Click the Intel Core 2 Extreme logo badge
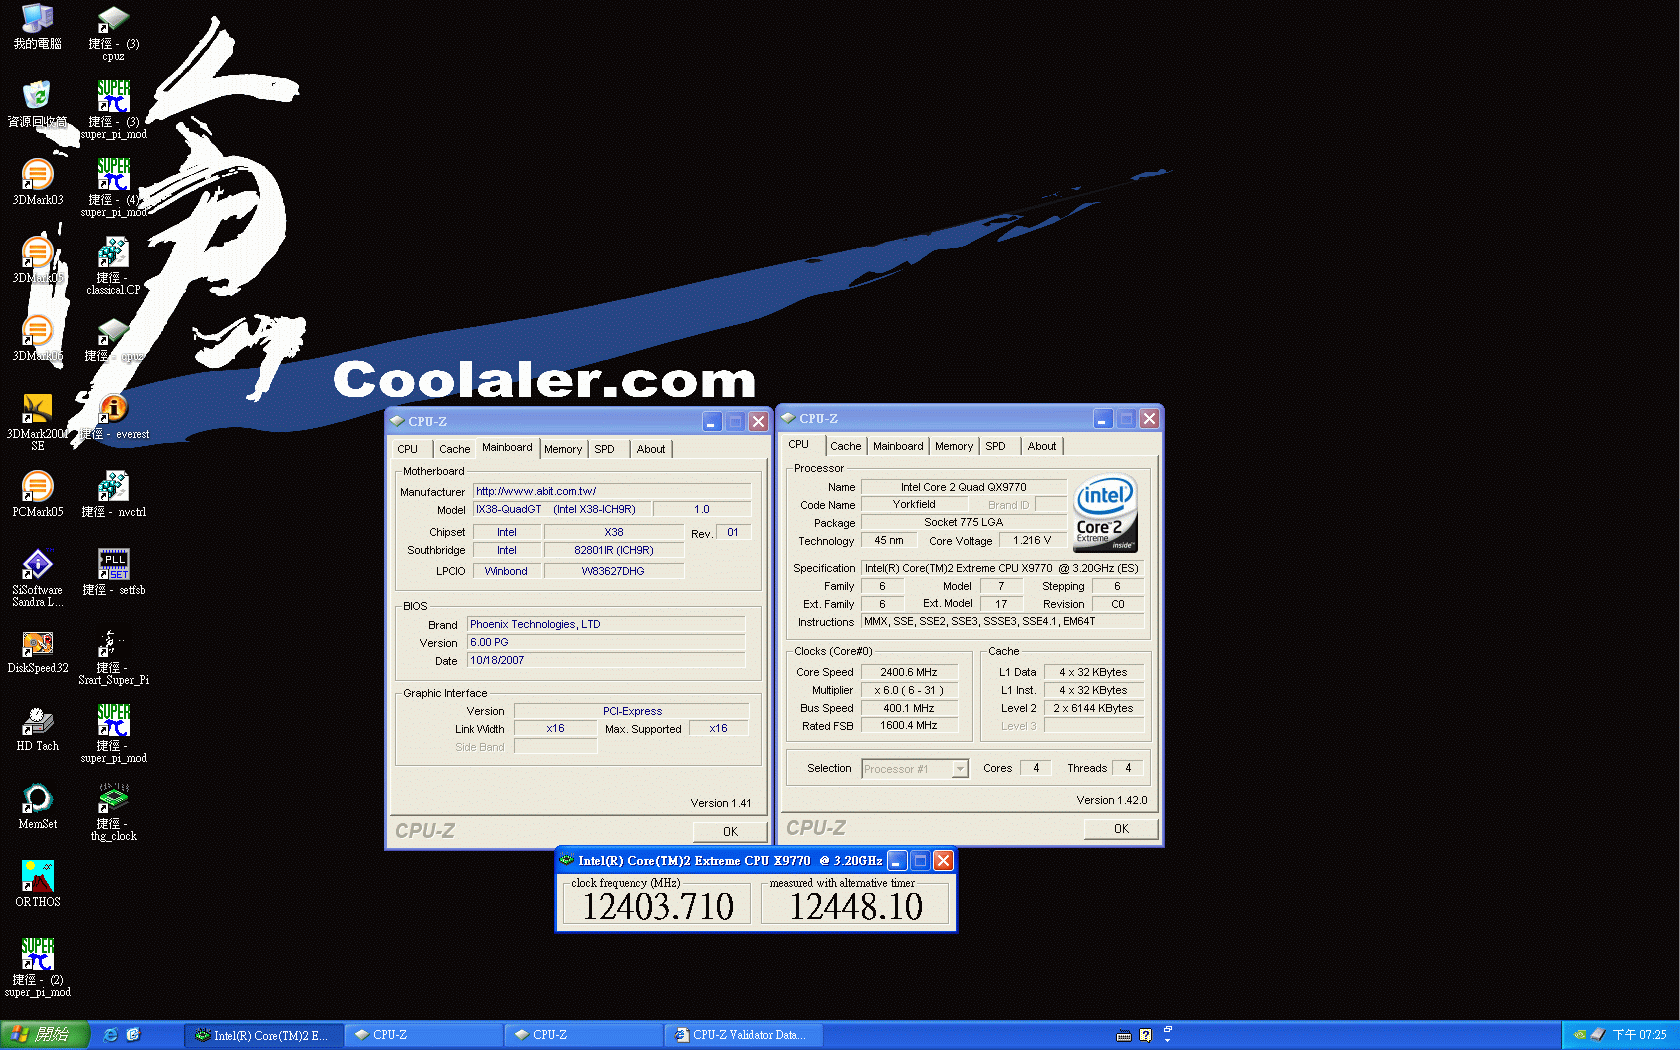This screenshot has height=1050, width=1680. pyautogui.click(x=1105, y=513)
